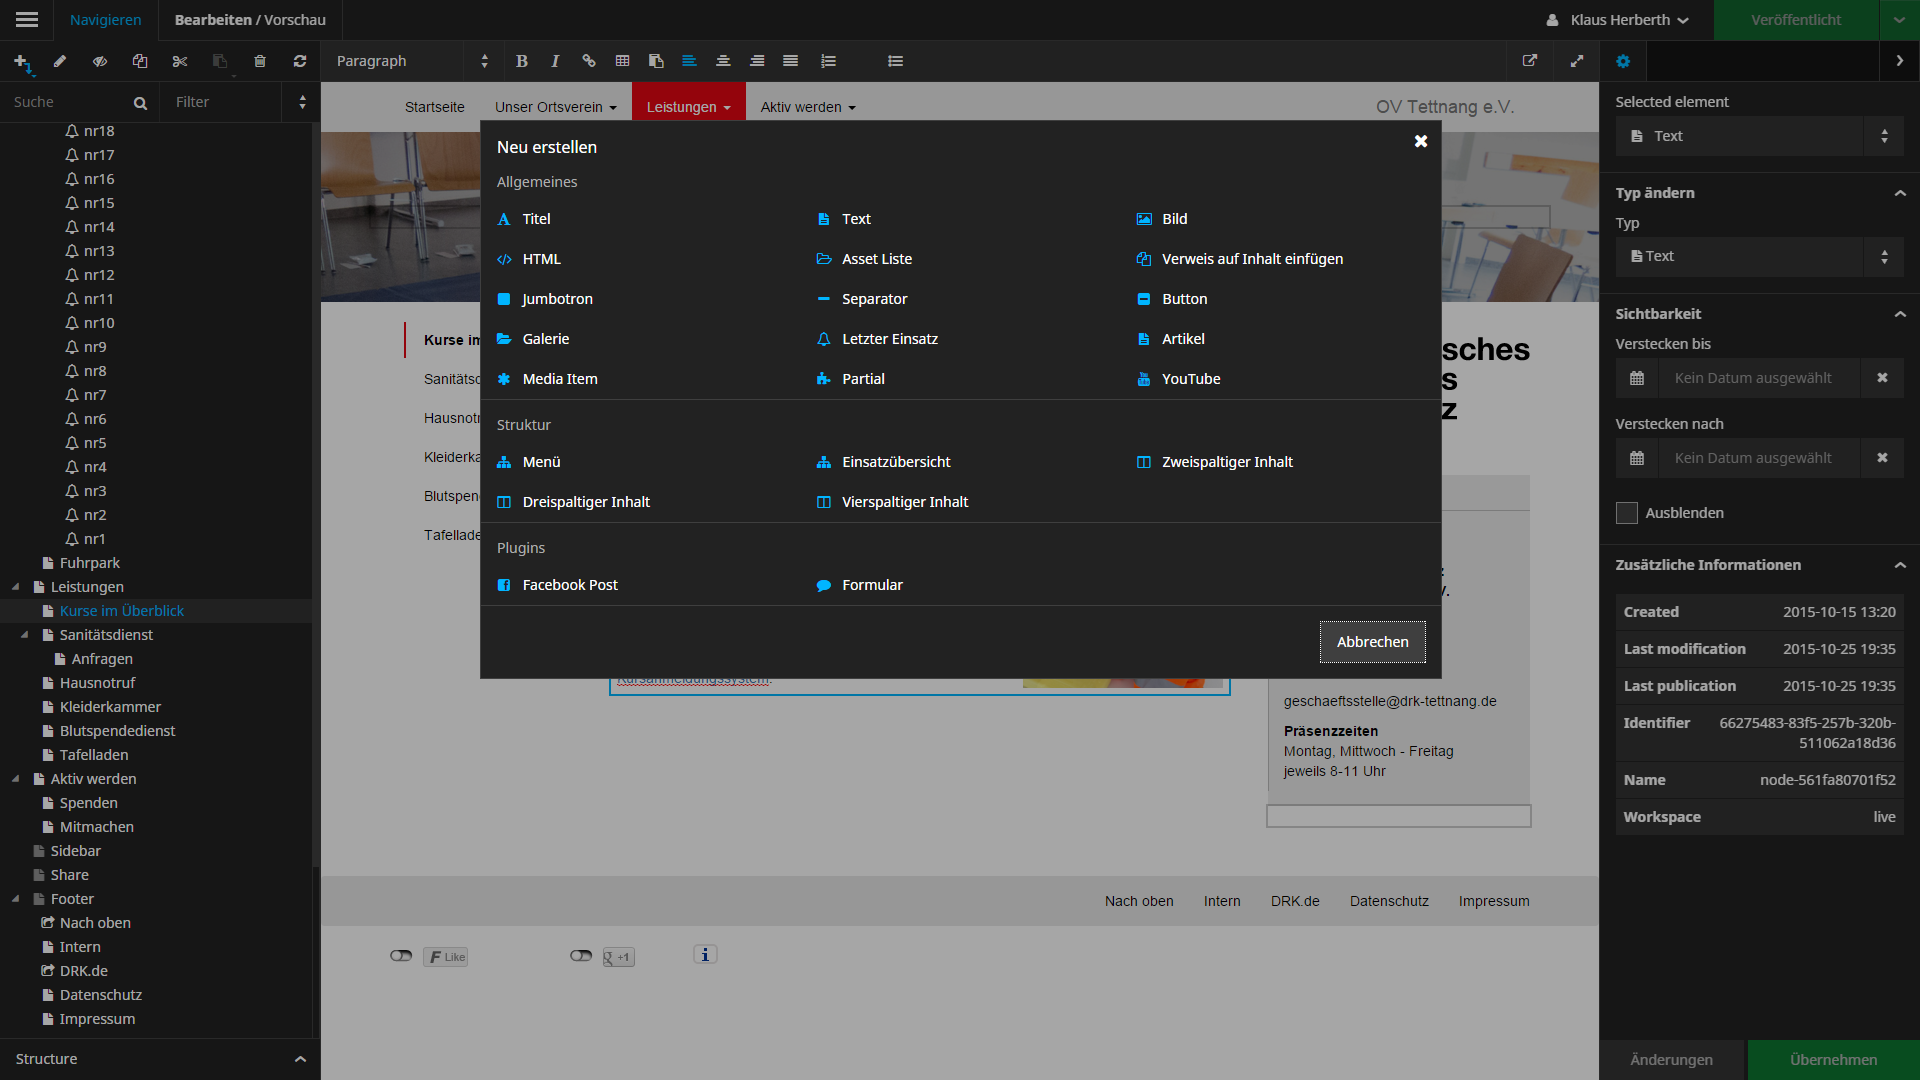Screen dimensions: 1920x1080
Task: Toggle bold text formatting
Action: [x=521, y=61]
